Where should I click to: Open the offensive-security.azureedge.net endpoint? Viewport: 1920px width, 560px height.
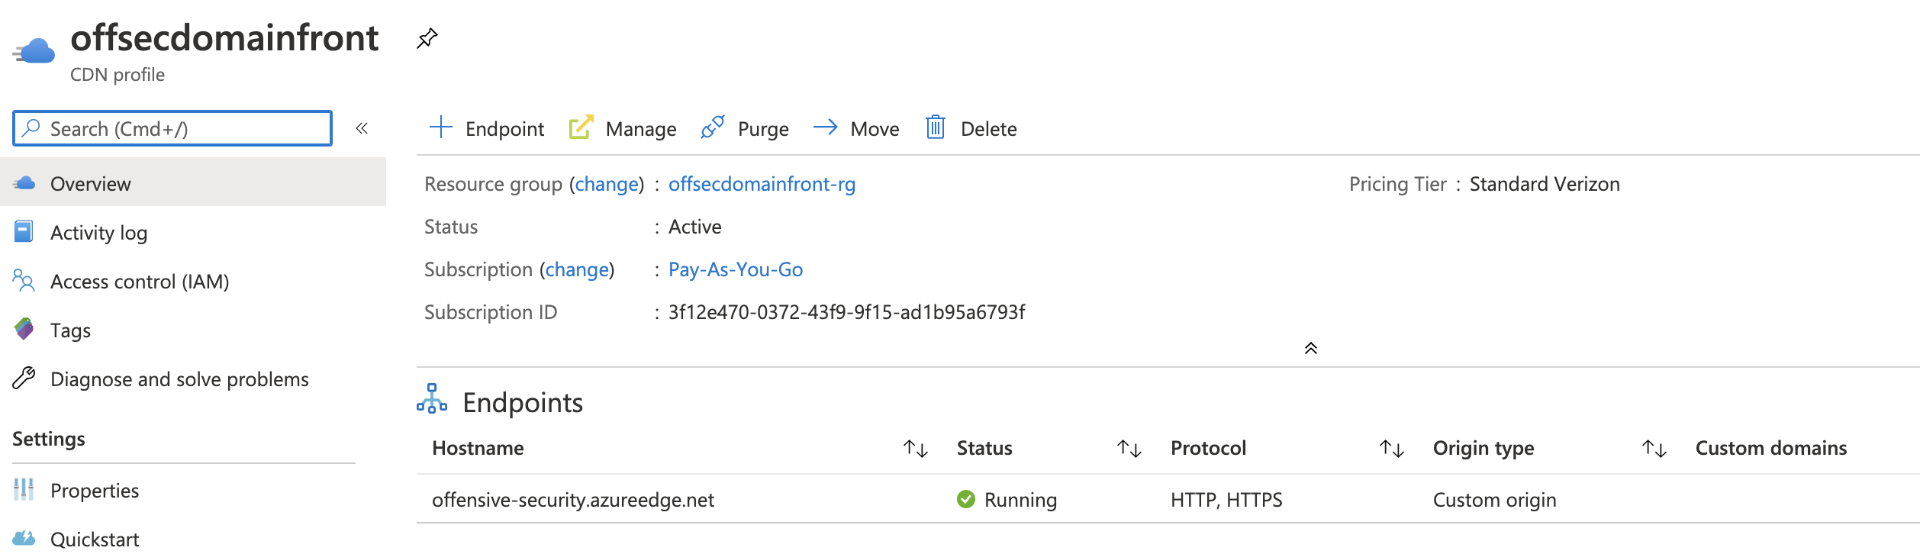(x=573, y=500)
